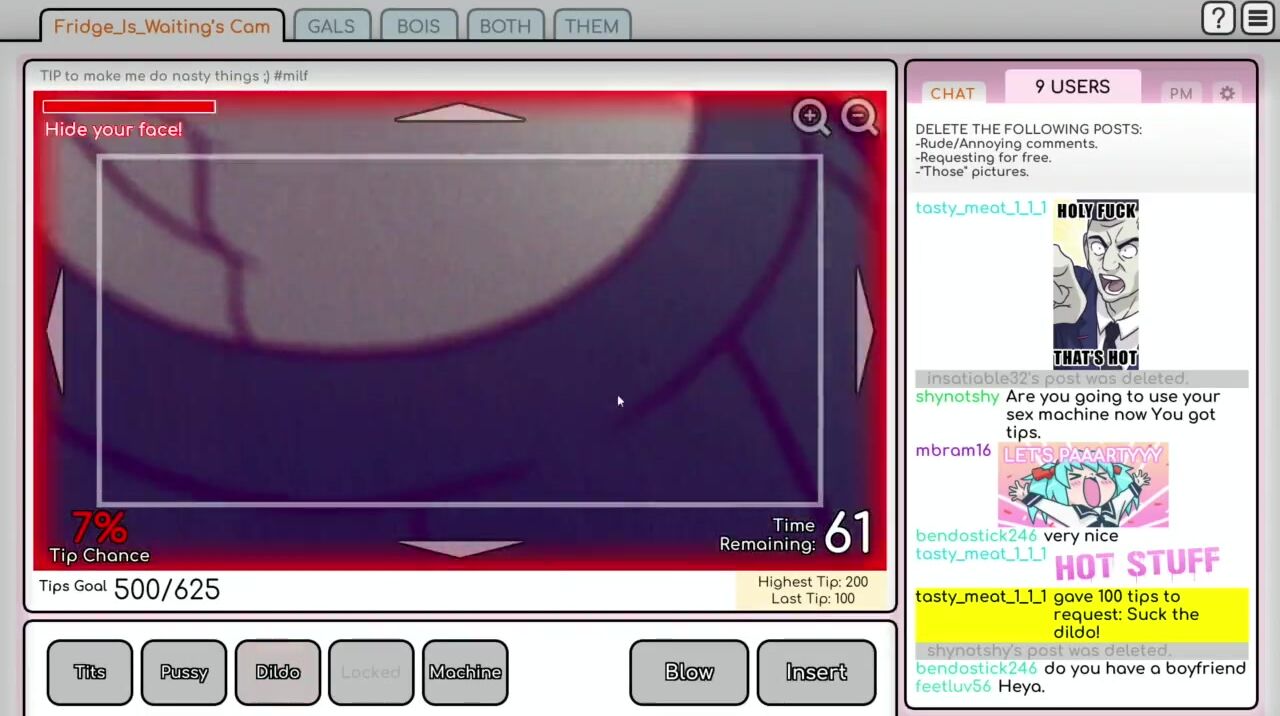Select the BOTH tab
The image size is (1280, 716).
(505, 26)
